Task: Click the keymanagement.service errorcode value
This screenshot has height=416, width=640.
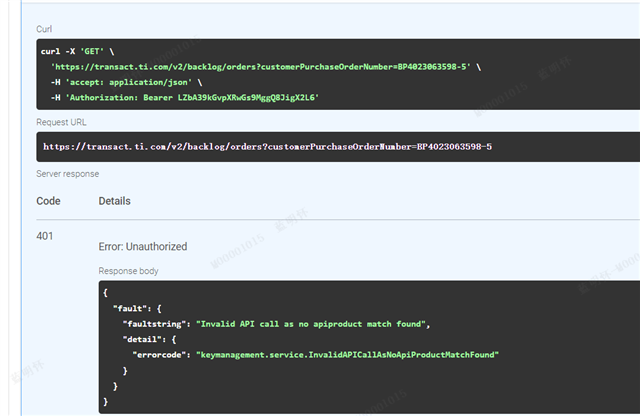Action: click(x=347, y=355)
